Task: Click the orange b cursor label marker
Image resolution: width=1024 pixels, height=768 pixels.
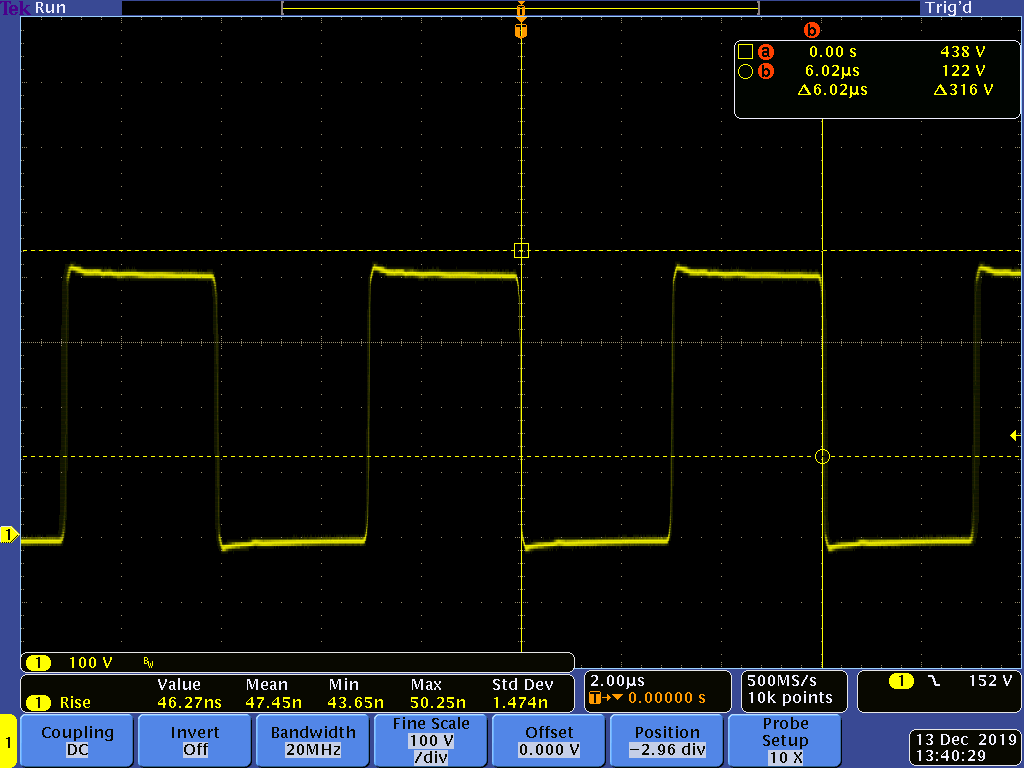Action: (x=811, y=30)
